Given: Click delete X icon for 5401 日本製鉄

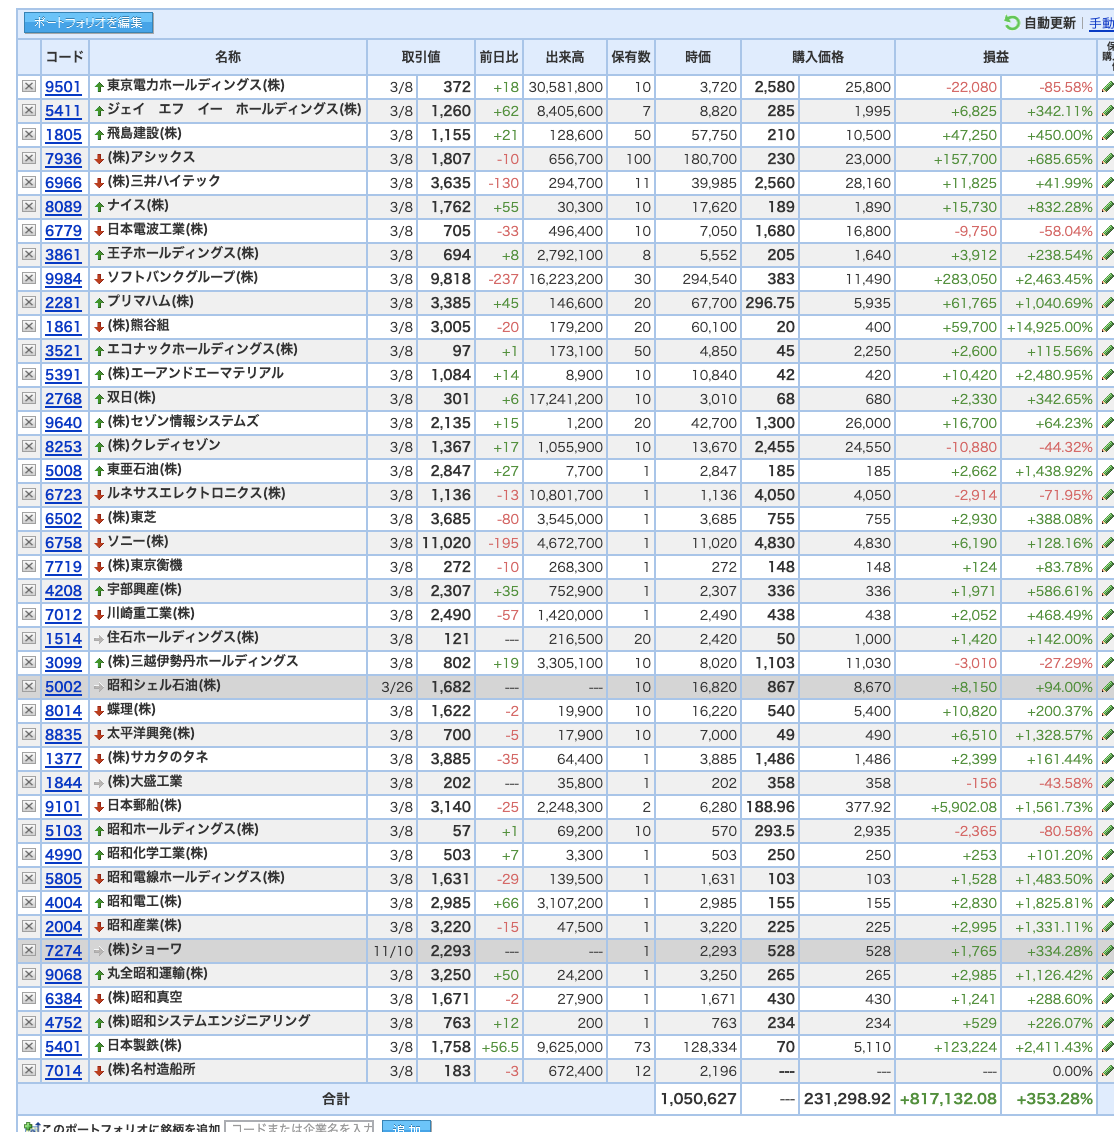Looking at the screenshot, I should [x=28, y=1046].
